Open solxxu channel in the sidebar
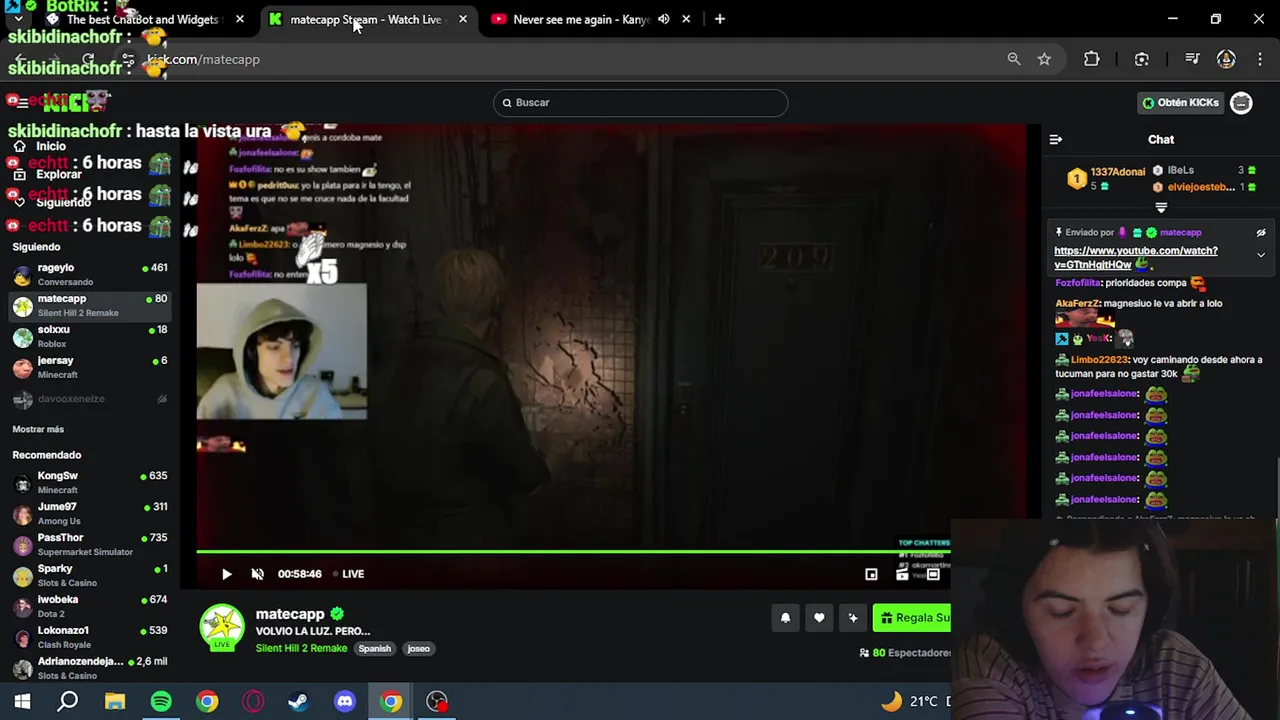Image resolution: width=1280 pixels, height=720 pixels. [90, 336]
